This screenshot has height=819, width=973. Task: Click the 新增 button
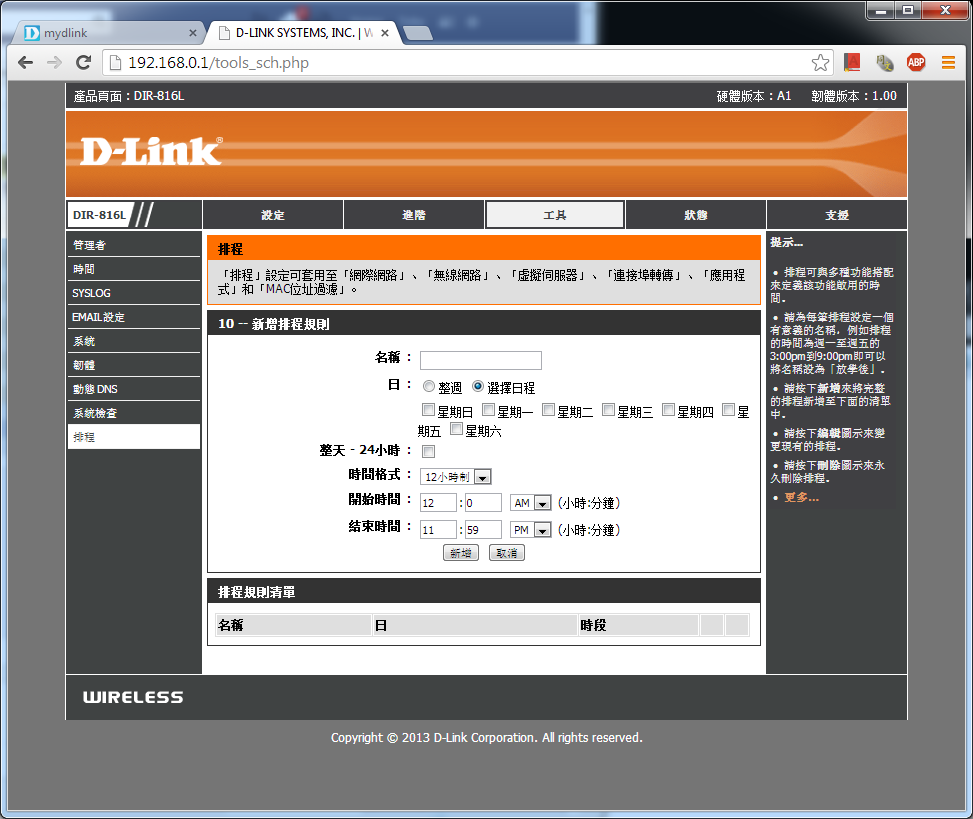(x=460, y=553)
